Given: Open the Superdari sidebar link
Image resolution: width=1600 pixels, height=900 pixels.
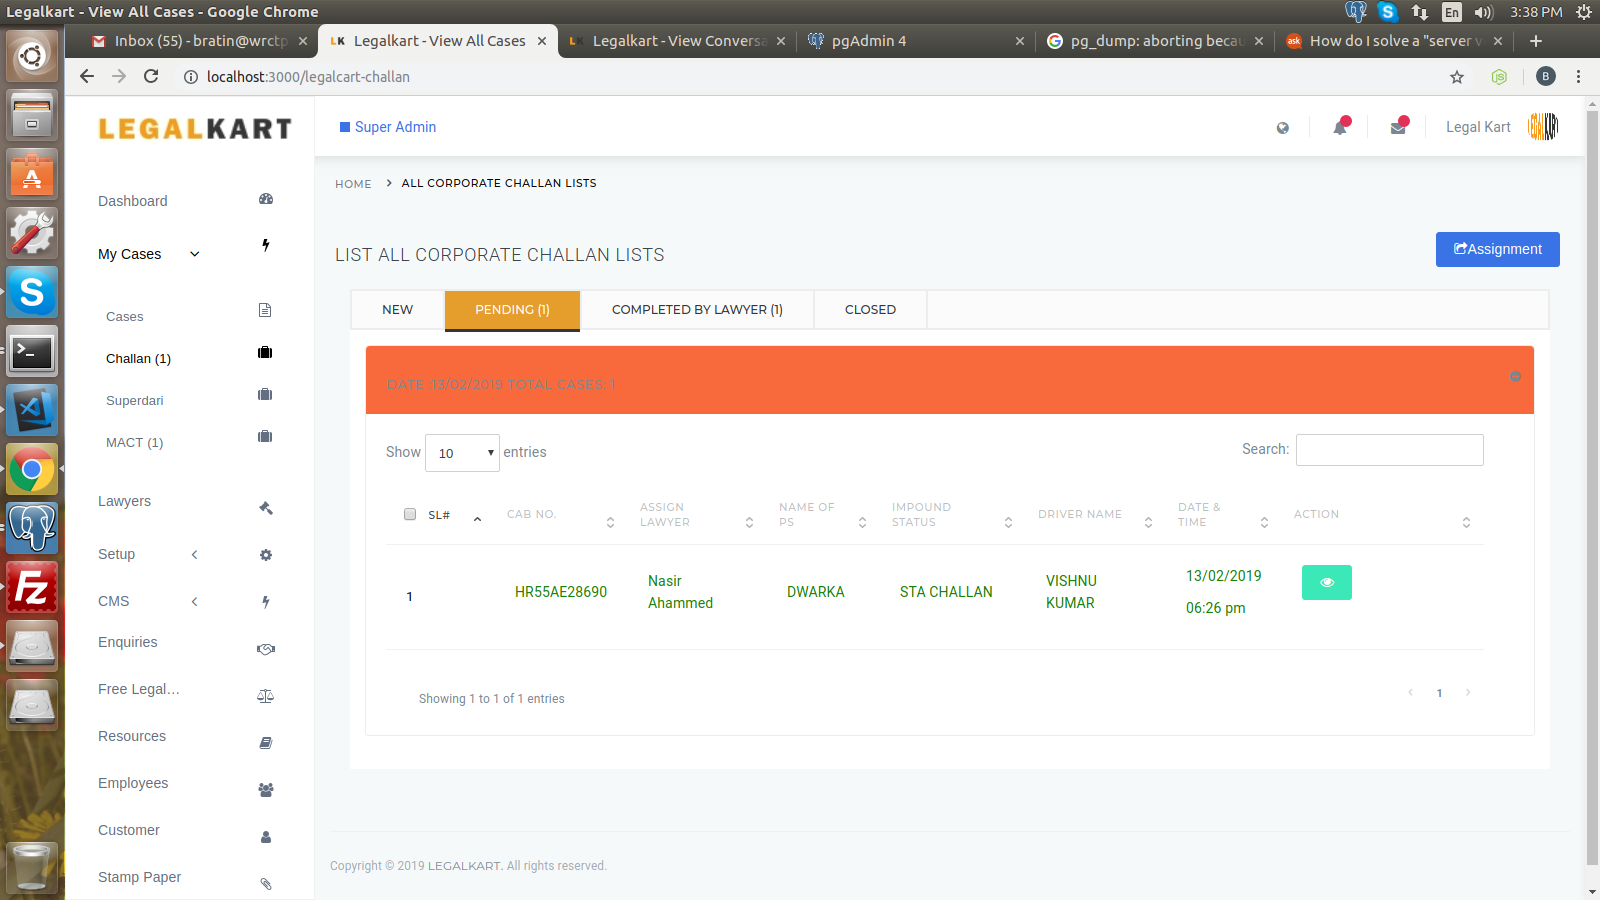Looking at the screenshot, I should (x=135, y=401).
